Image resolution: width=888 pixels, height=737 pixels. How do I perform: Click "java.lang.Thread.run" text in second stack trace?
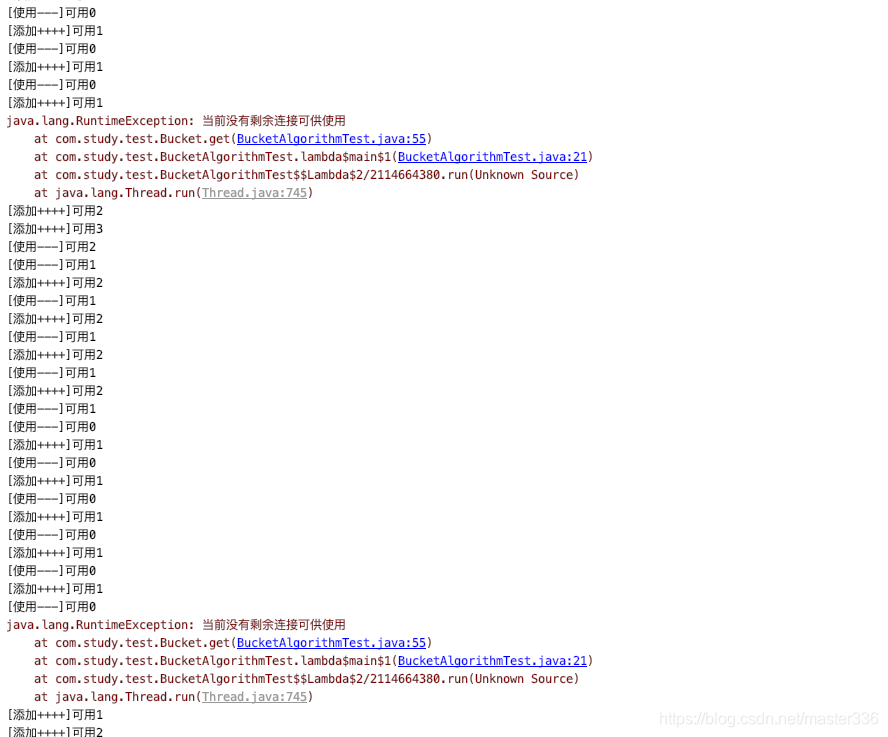[125, 697]
